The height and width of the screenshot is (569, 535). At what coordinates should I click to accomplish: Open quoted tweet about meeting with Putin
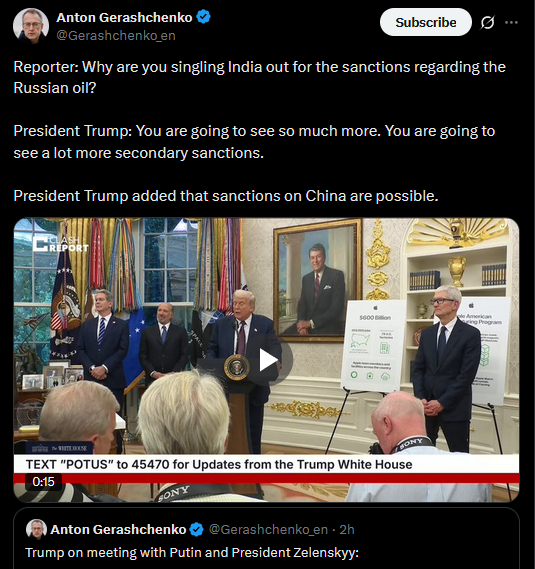tap(192, 553)
